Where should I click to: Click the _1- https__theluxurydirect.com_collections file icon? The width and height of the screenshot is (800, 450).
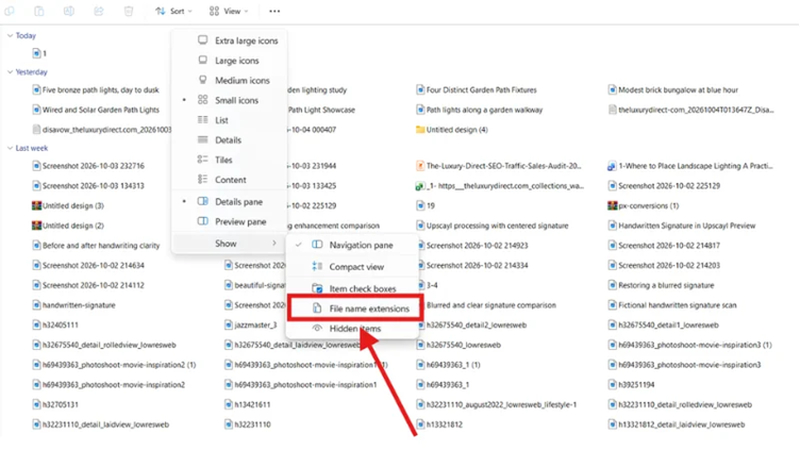coord(420,186)
